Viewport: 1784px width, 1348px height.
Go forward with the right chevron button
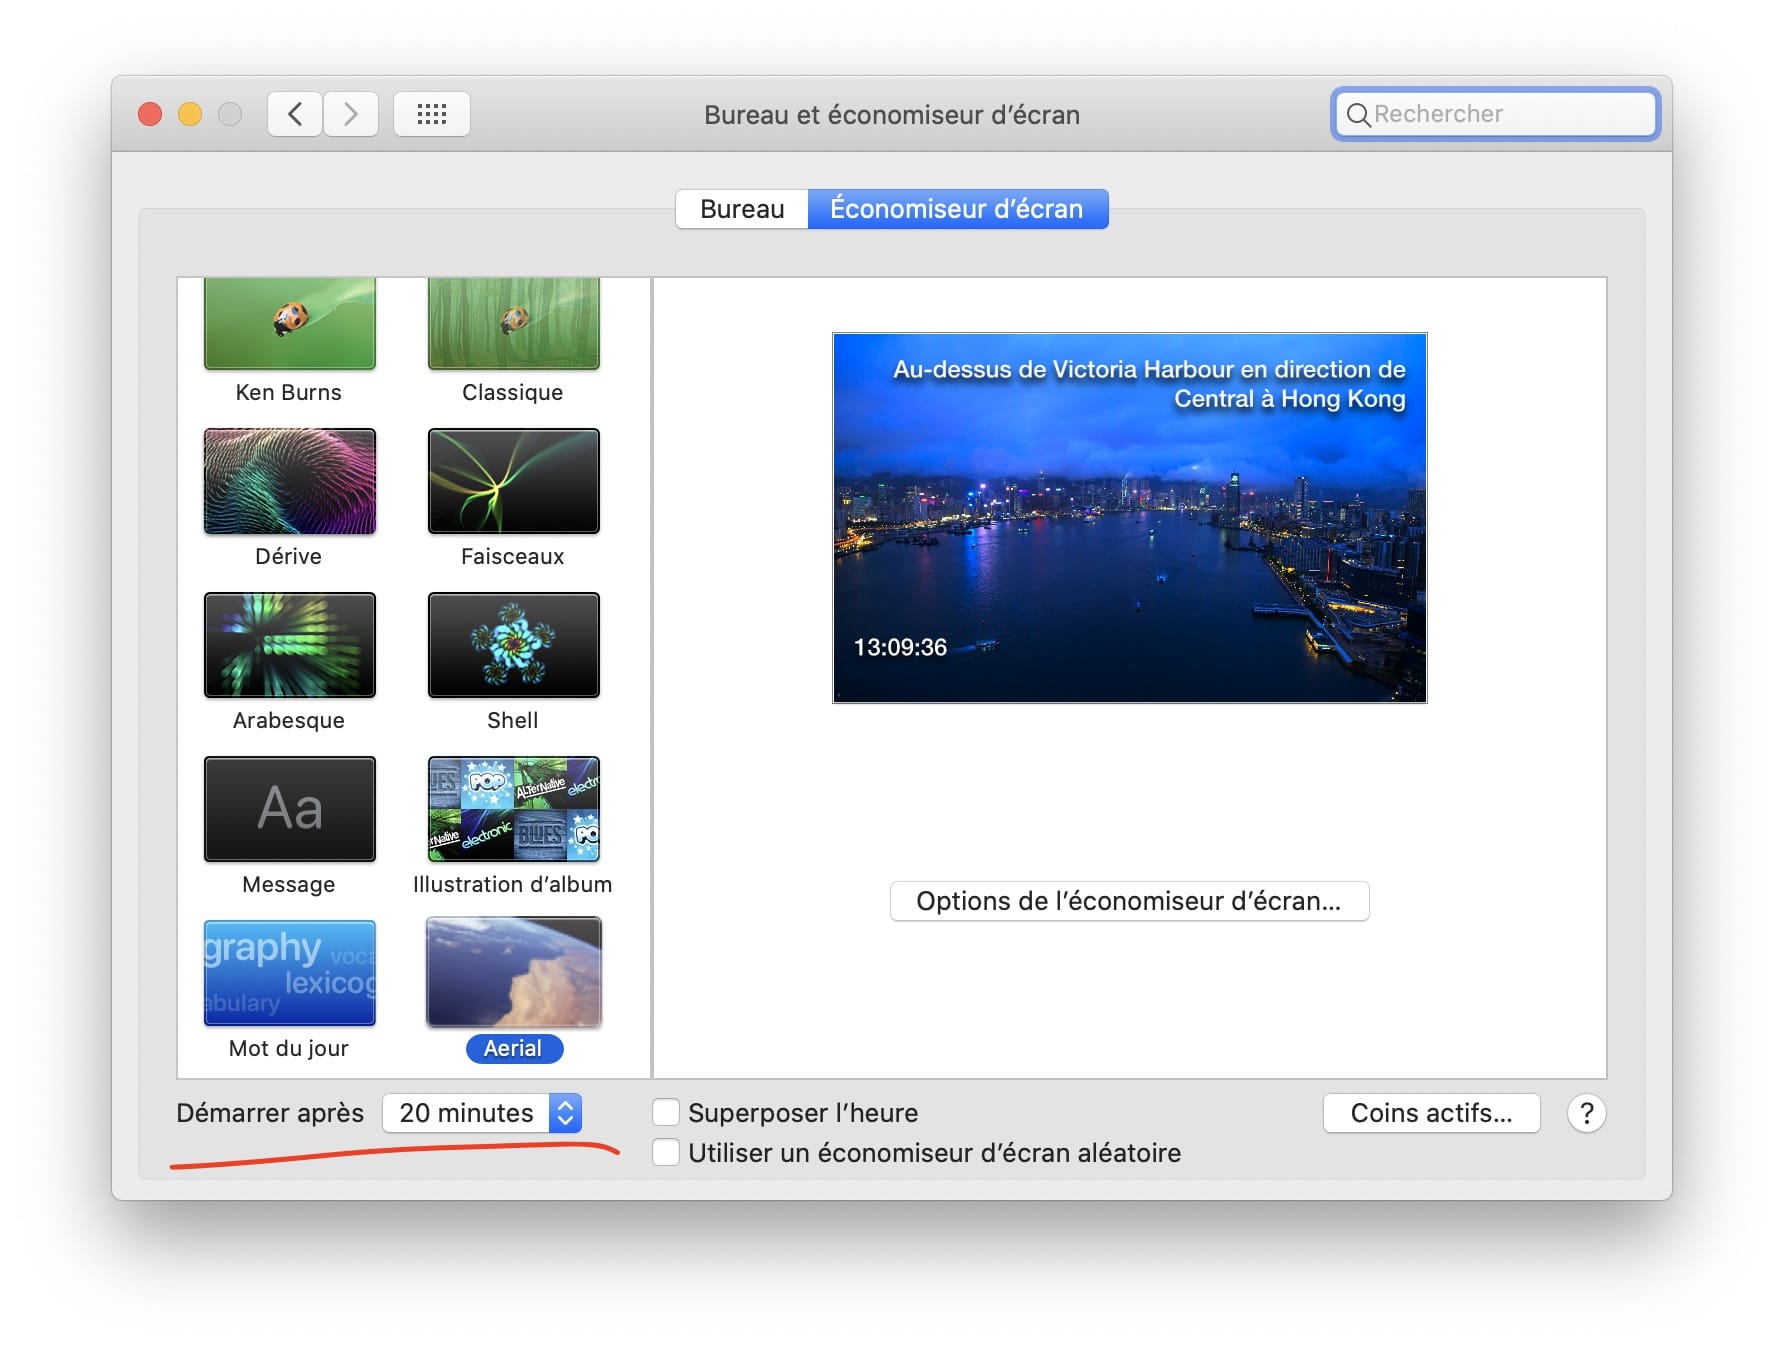click(x=351, y=114)
